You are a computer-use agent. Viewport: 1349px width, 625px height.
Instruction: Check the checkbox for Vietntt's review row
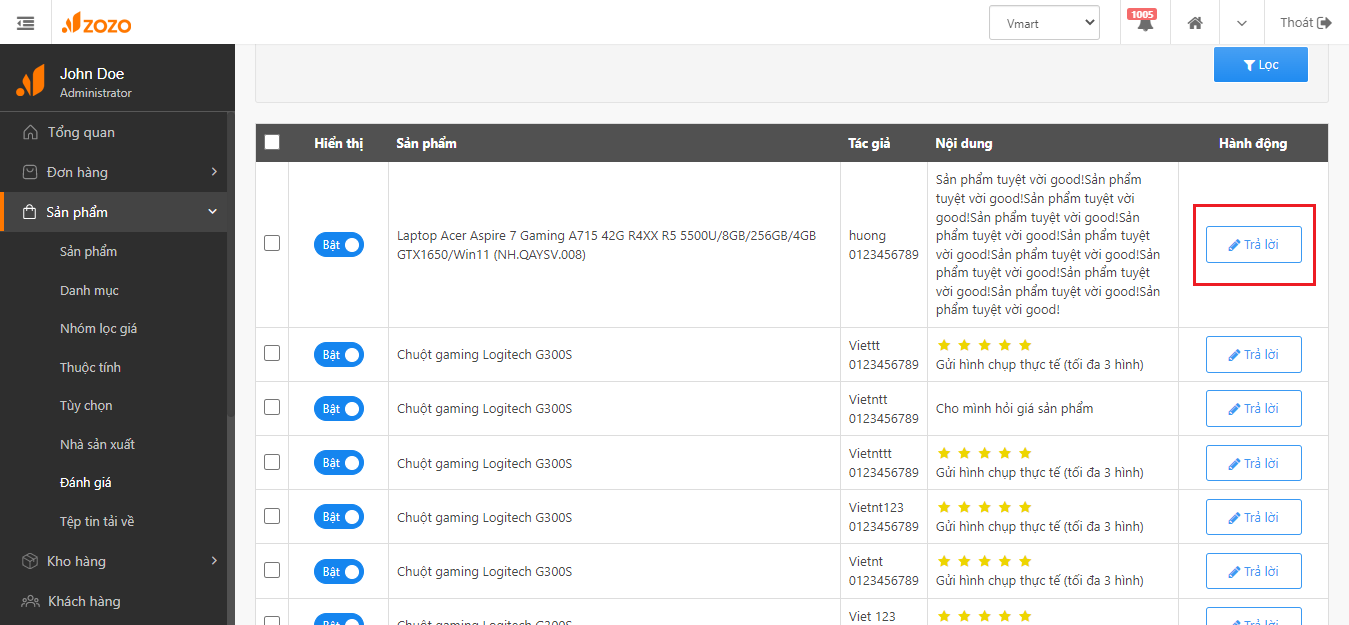click(272, 407)
